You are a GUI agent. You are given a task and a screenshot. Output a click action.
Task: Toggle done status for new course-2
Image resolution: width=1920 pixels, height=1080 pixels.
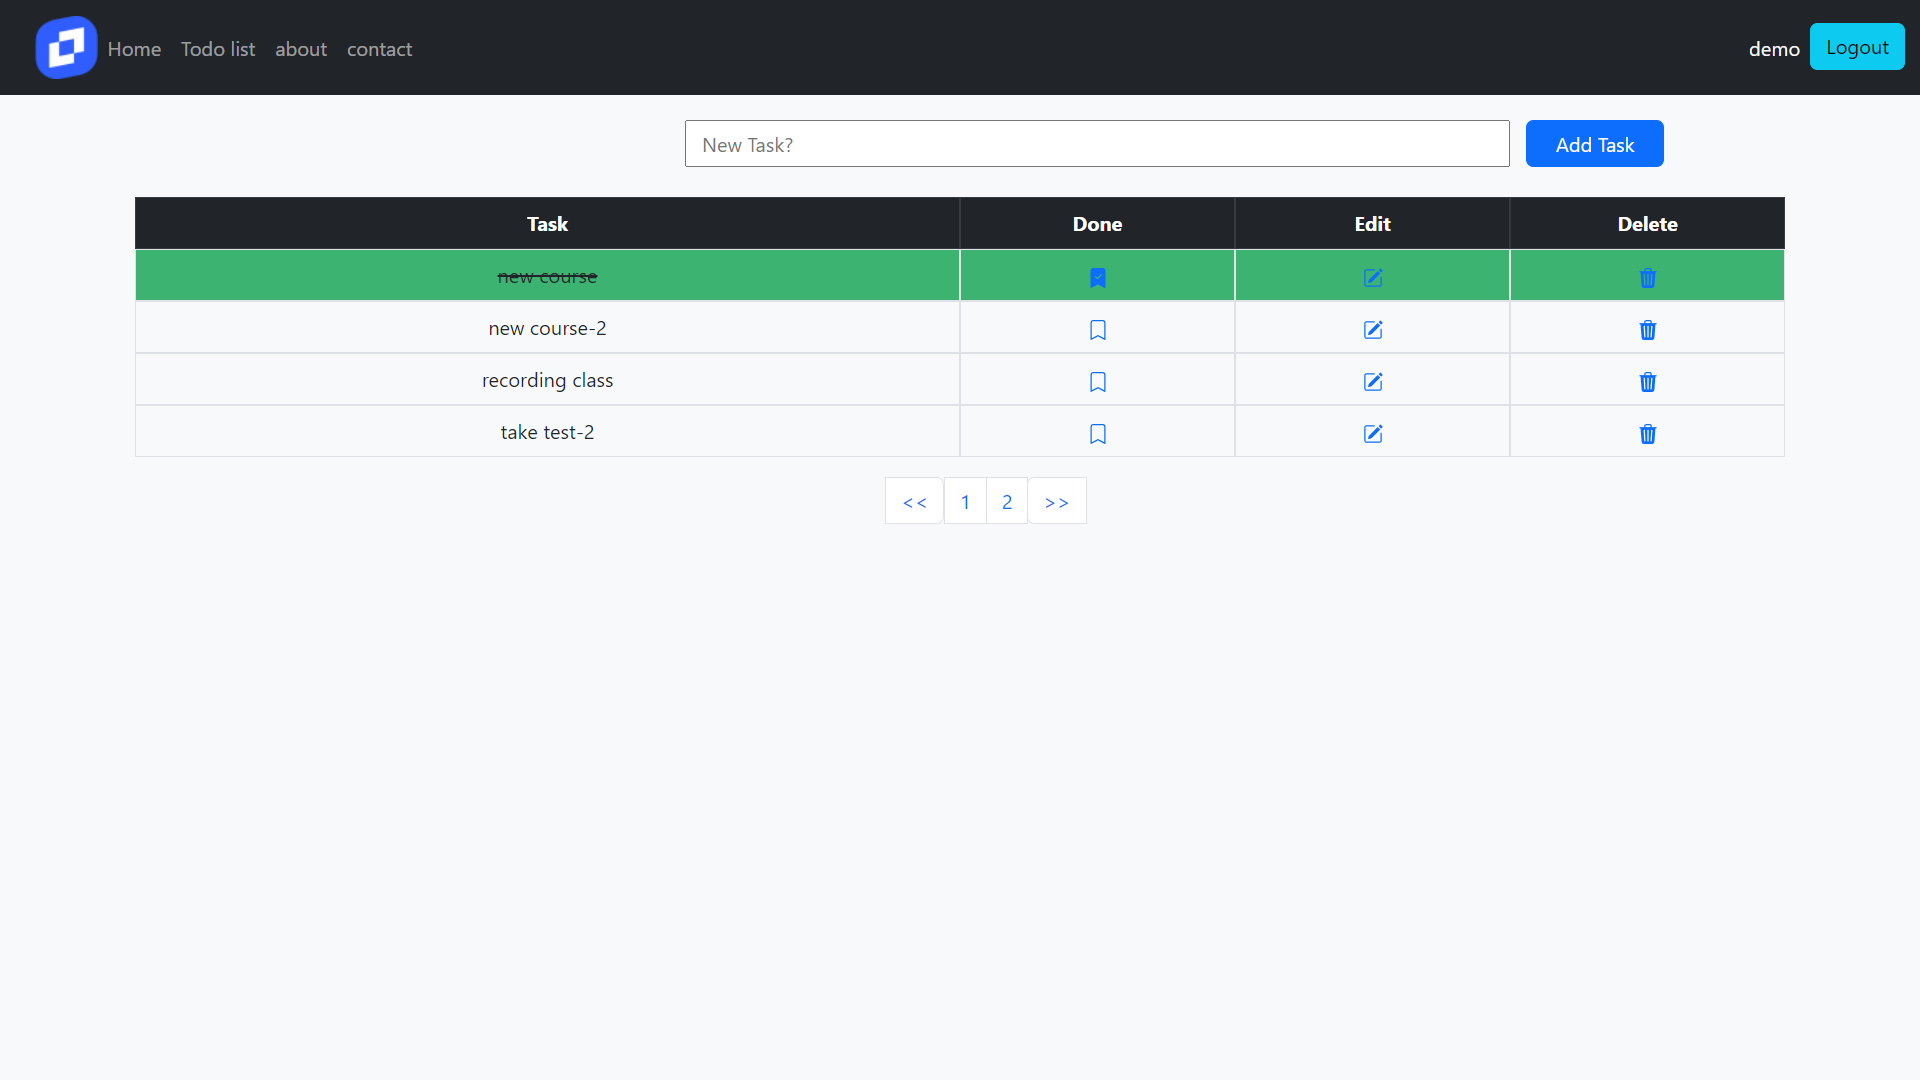pyautogui.click(x=1097, y=330)
